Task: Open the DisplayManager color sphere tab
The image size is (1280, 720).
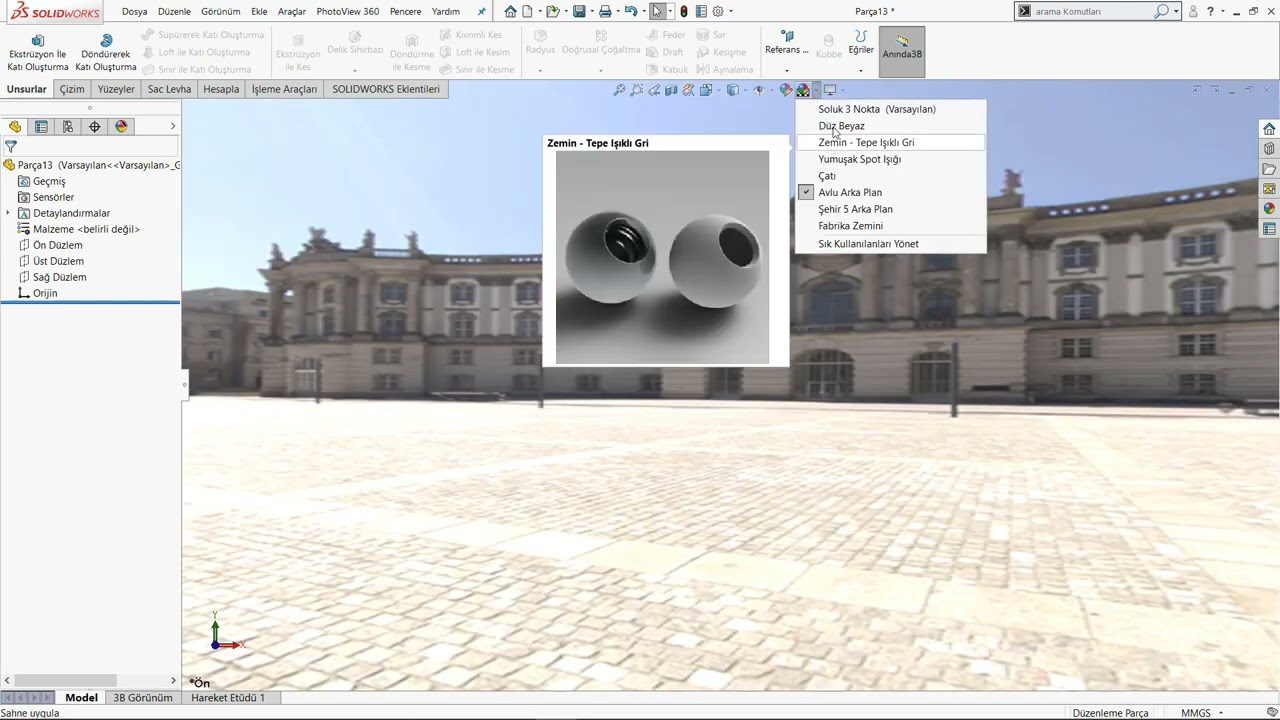Action: [122, 127]
